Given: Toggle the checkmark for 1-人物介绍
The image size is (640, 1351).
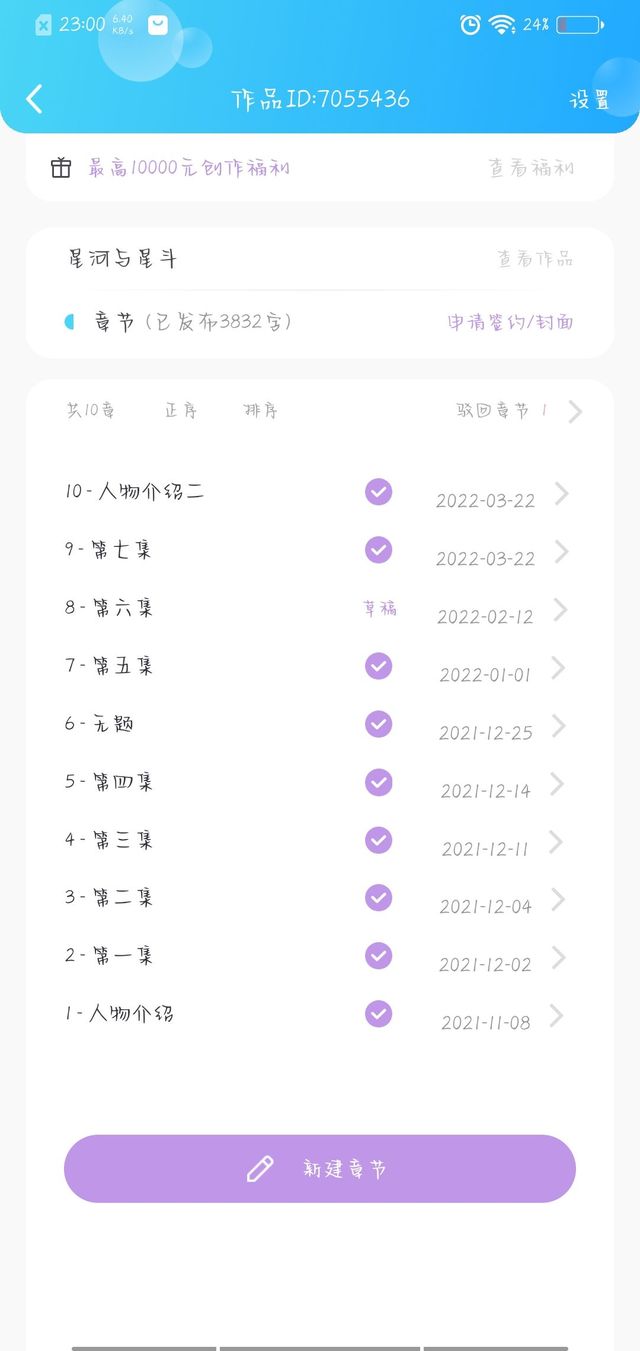Looking at the screenshot, I should coord(378,1014).
